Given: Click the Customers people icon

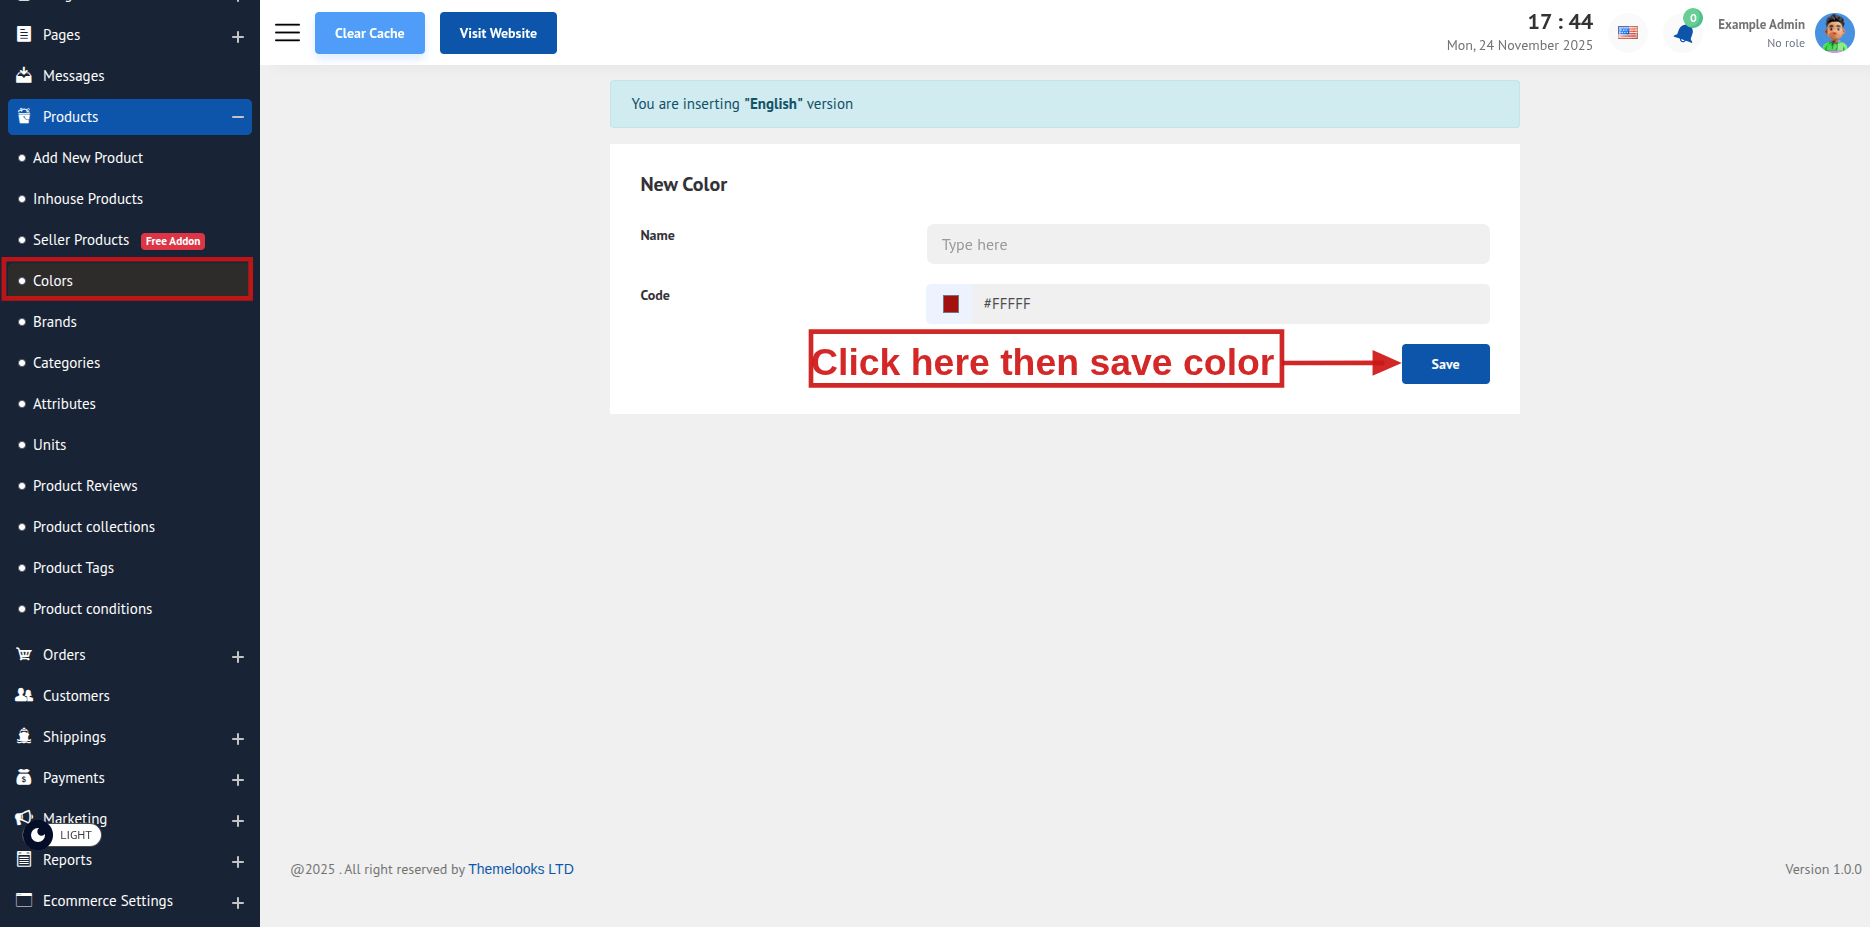Looking at the screenshot, I should point(24,696).
